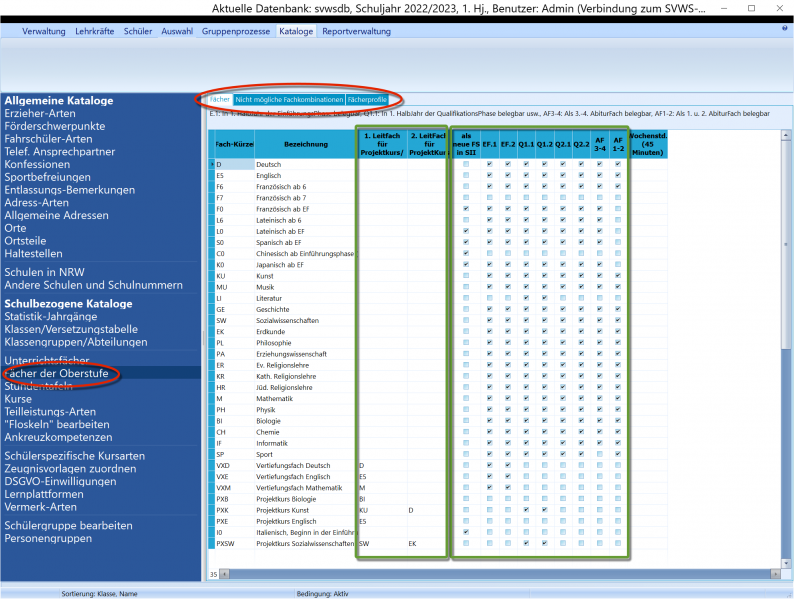The height and width of the screenshot is (599, 794).
Task: Open Statistik-Jahrgänge catalog
Action: click(x=51, y=316)
